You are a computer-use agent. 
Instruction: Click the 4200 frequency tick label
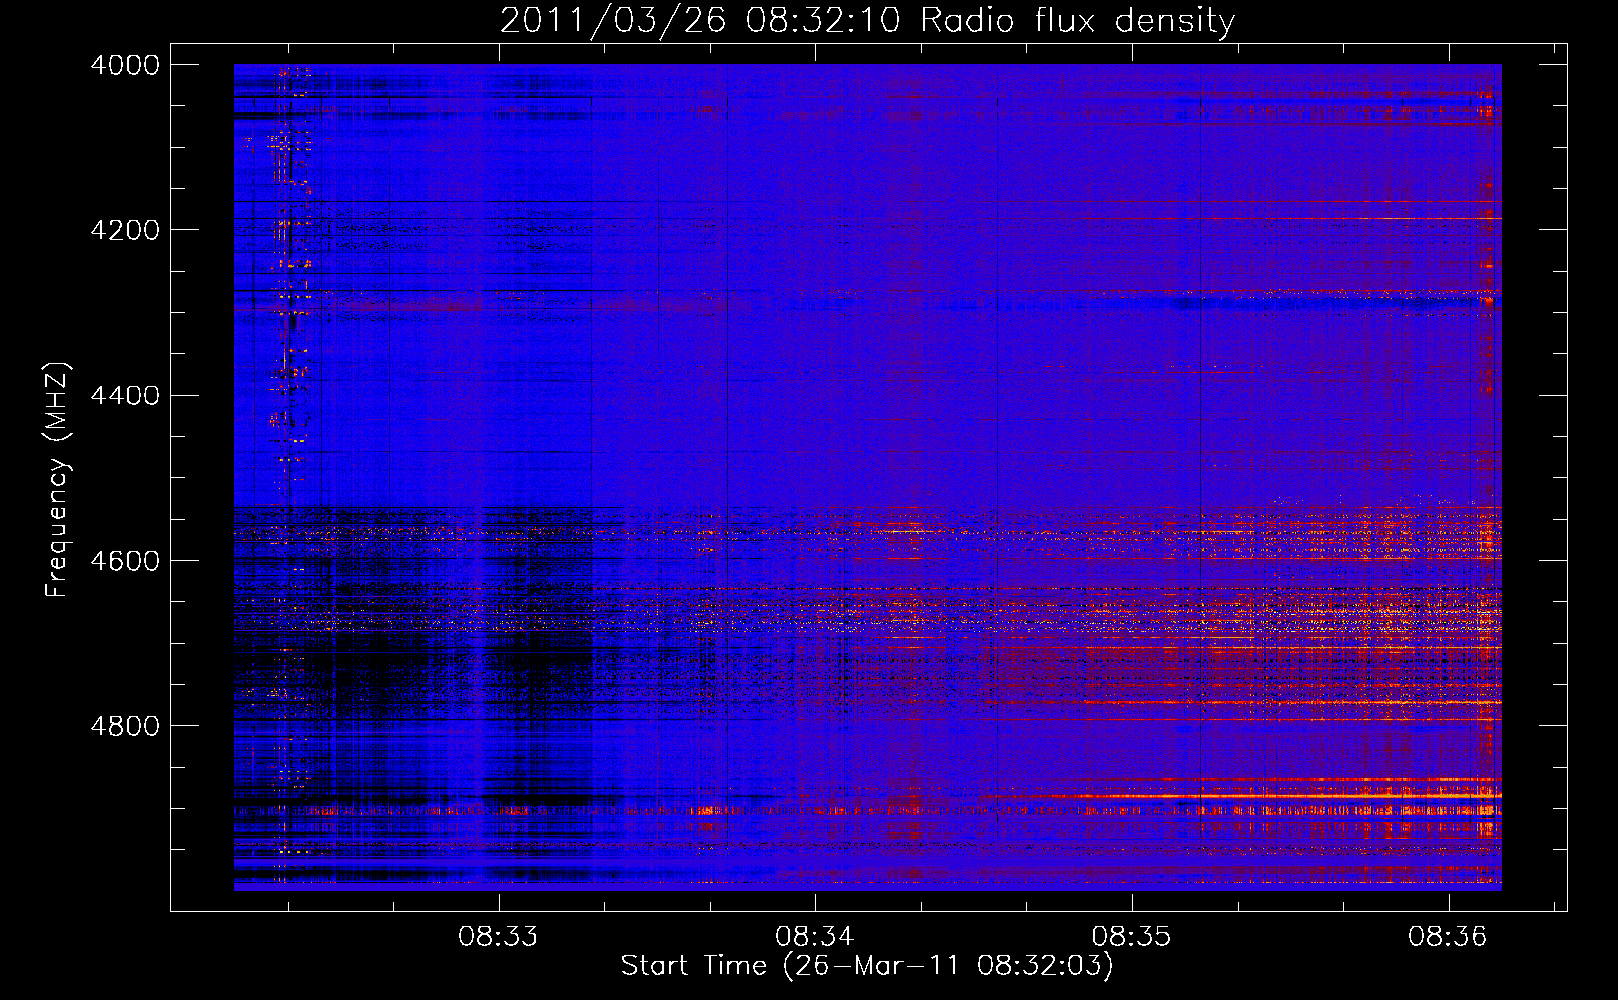[x=125, y=230]
